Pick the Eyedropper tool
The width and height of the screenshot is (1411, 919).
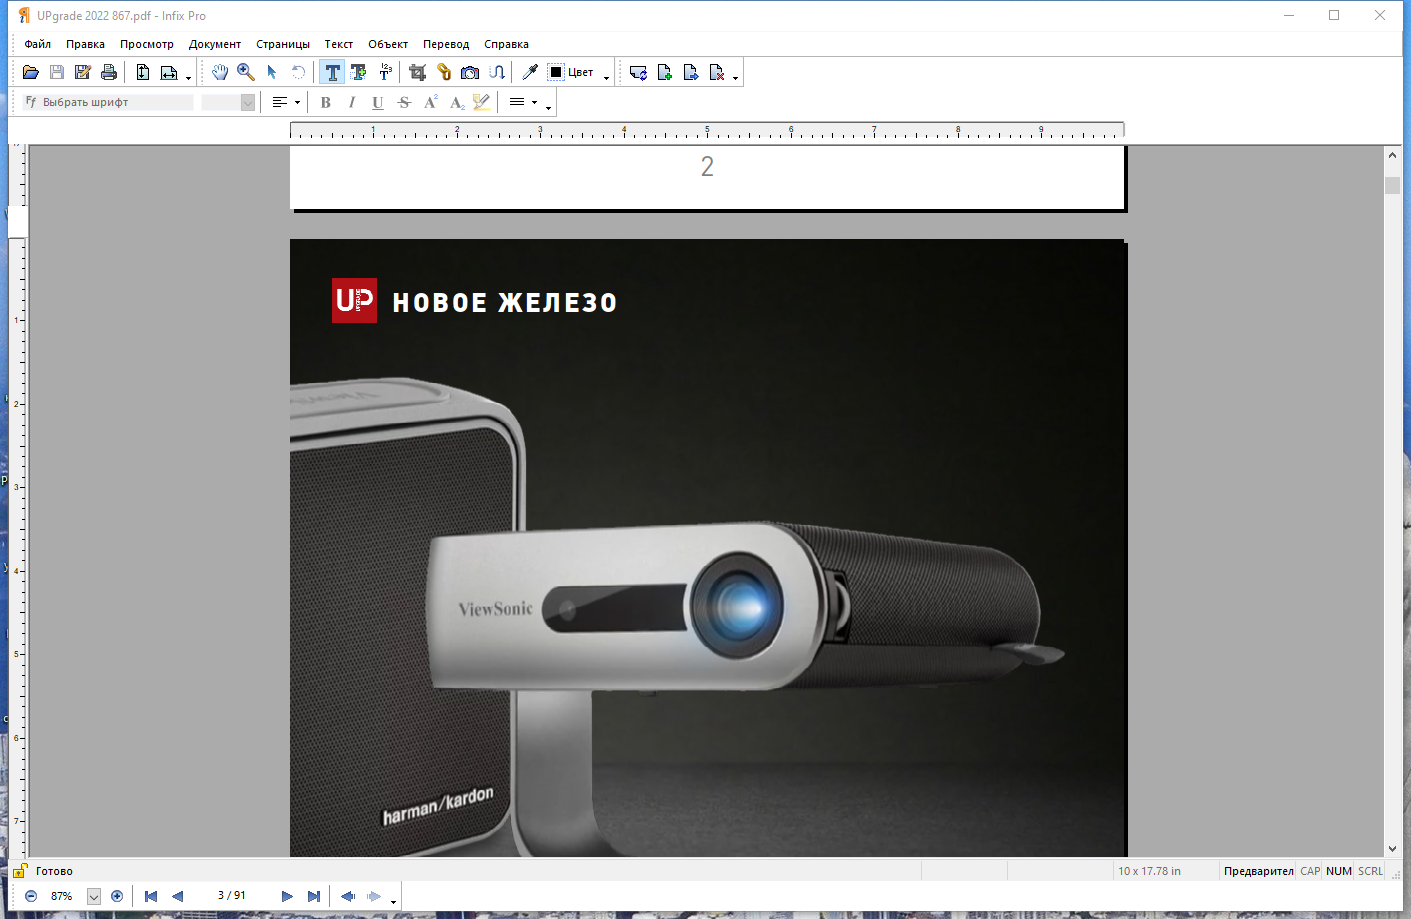[x=530, y=72]
